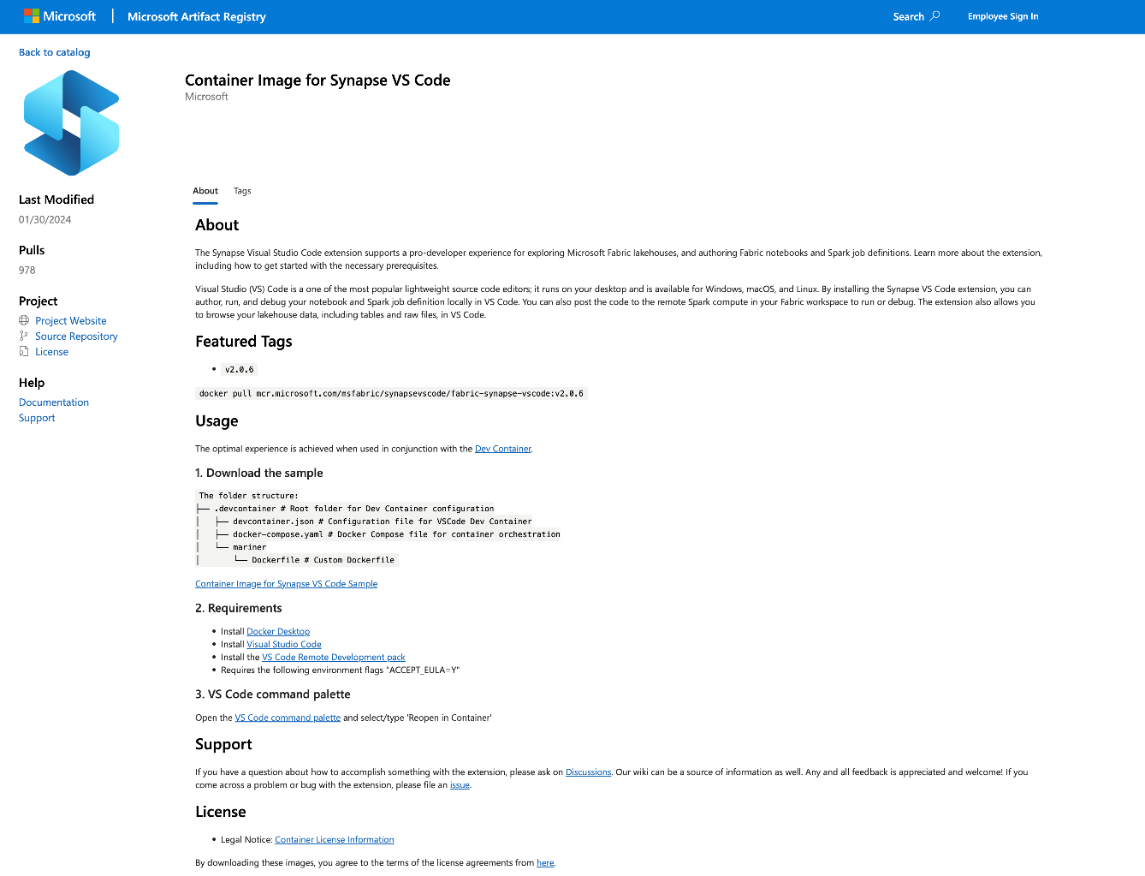Screen dimensions: 1145x876
Task: Click the docker pull command text
Action: click(391, 393)
